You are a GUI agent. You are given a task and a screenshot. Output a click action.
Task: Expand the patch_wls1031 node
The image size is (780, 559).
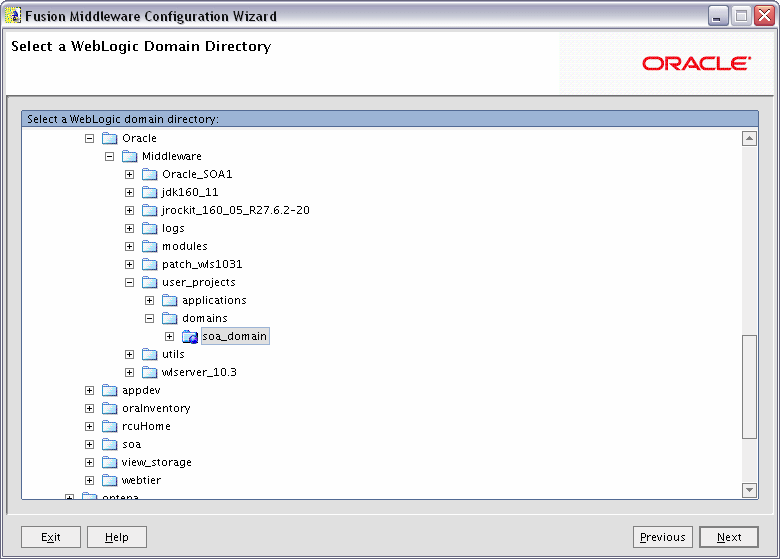coord(129,265)
